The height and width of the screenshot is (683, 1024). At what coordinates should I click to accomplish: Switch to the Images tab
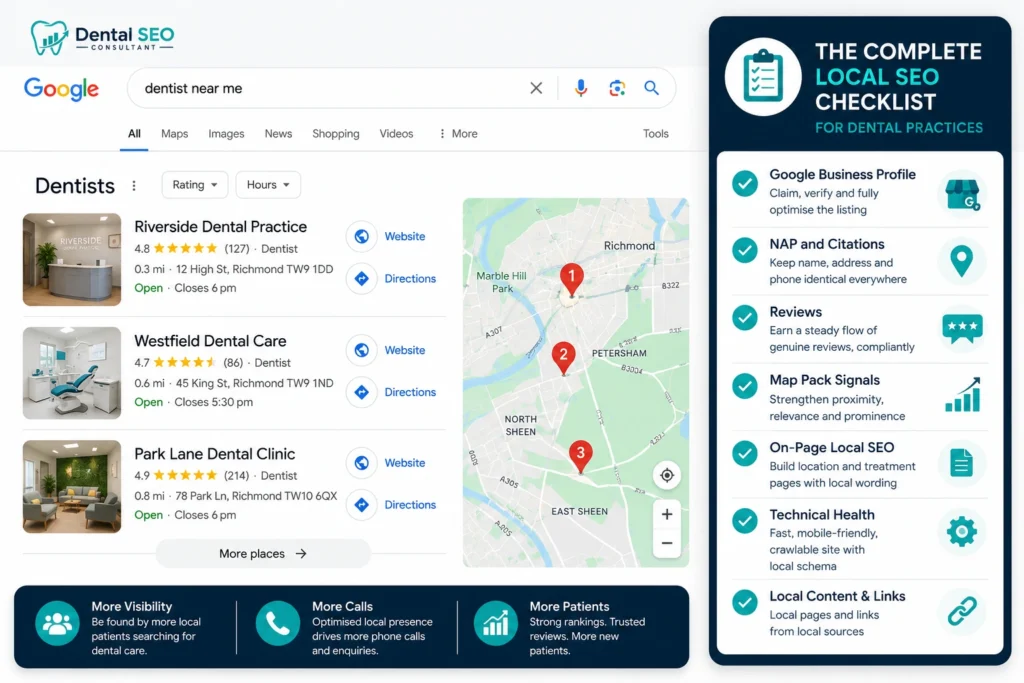tap(226, 133)
